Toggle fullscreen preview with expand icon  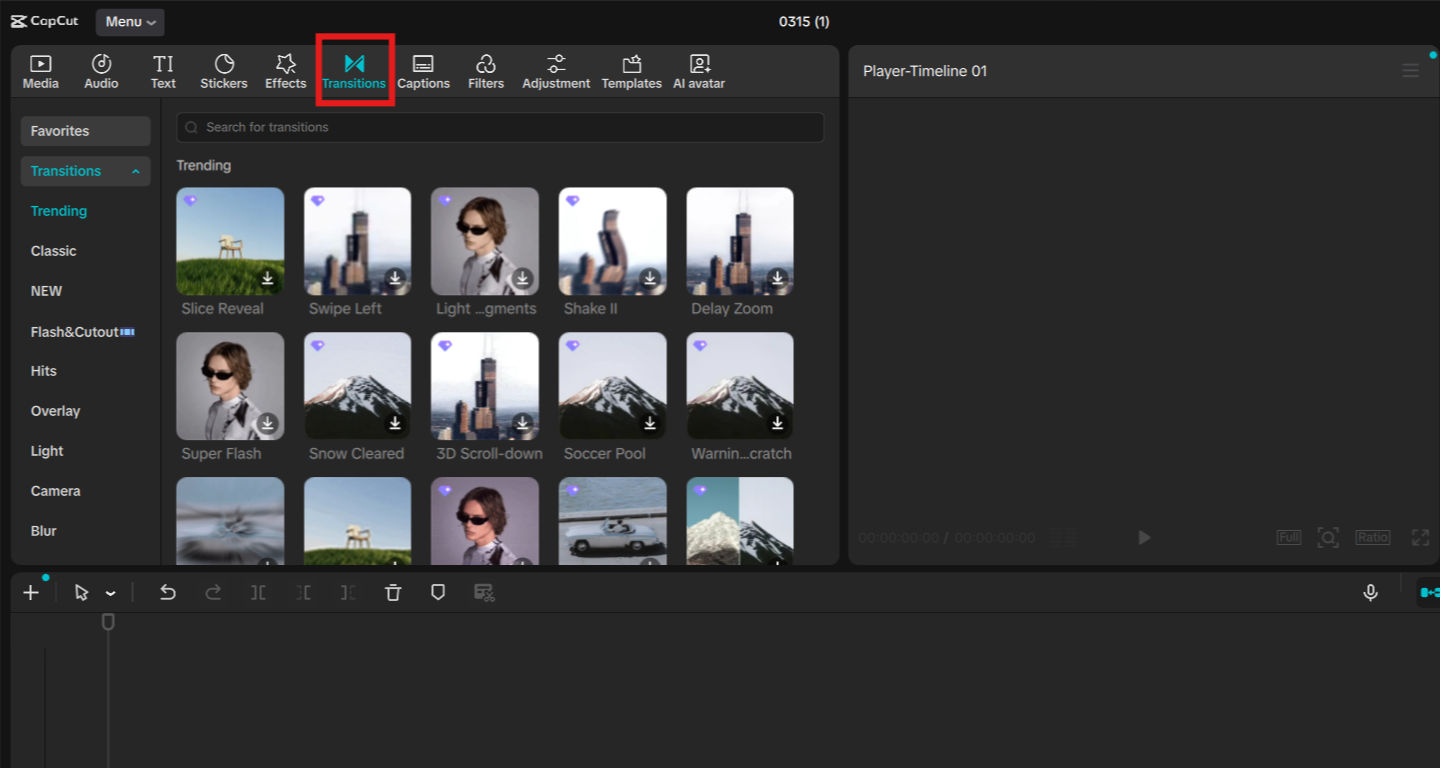point(1421,537)
